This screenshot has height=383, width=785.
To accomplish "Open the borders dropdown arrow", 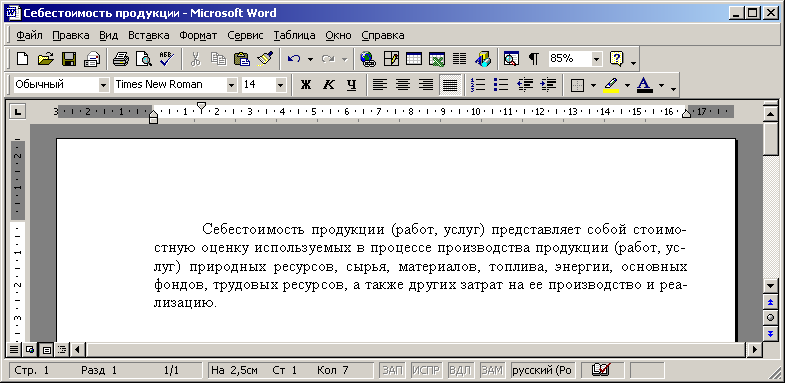I will pos(593,85).
